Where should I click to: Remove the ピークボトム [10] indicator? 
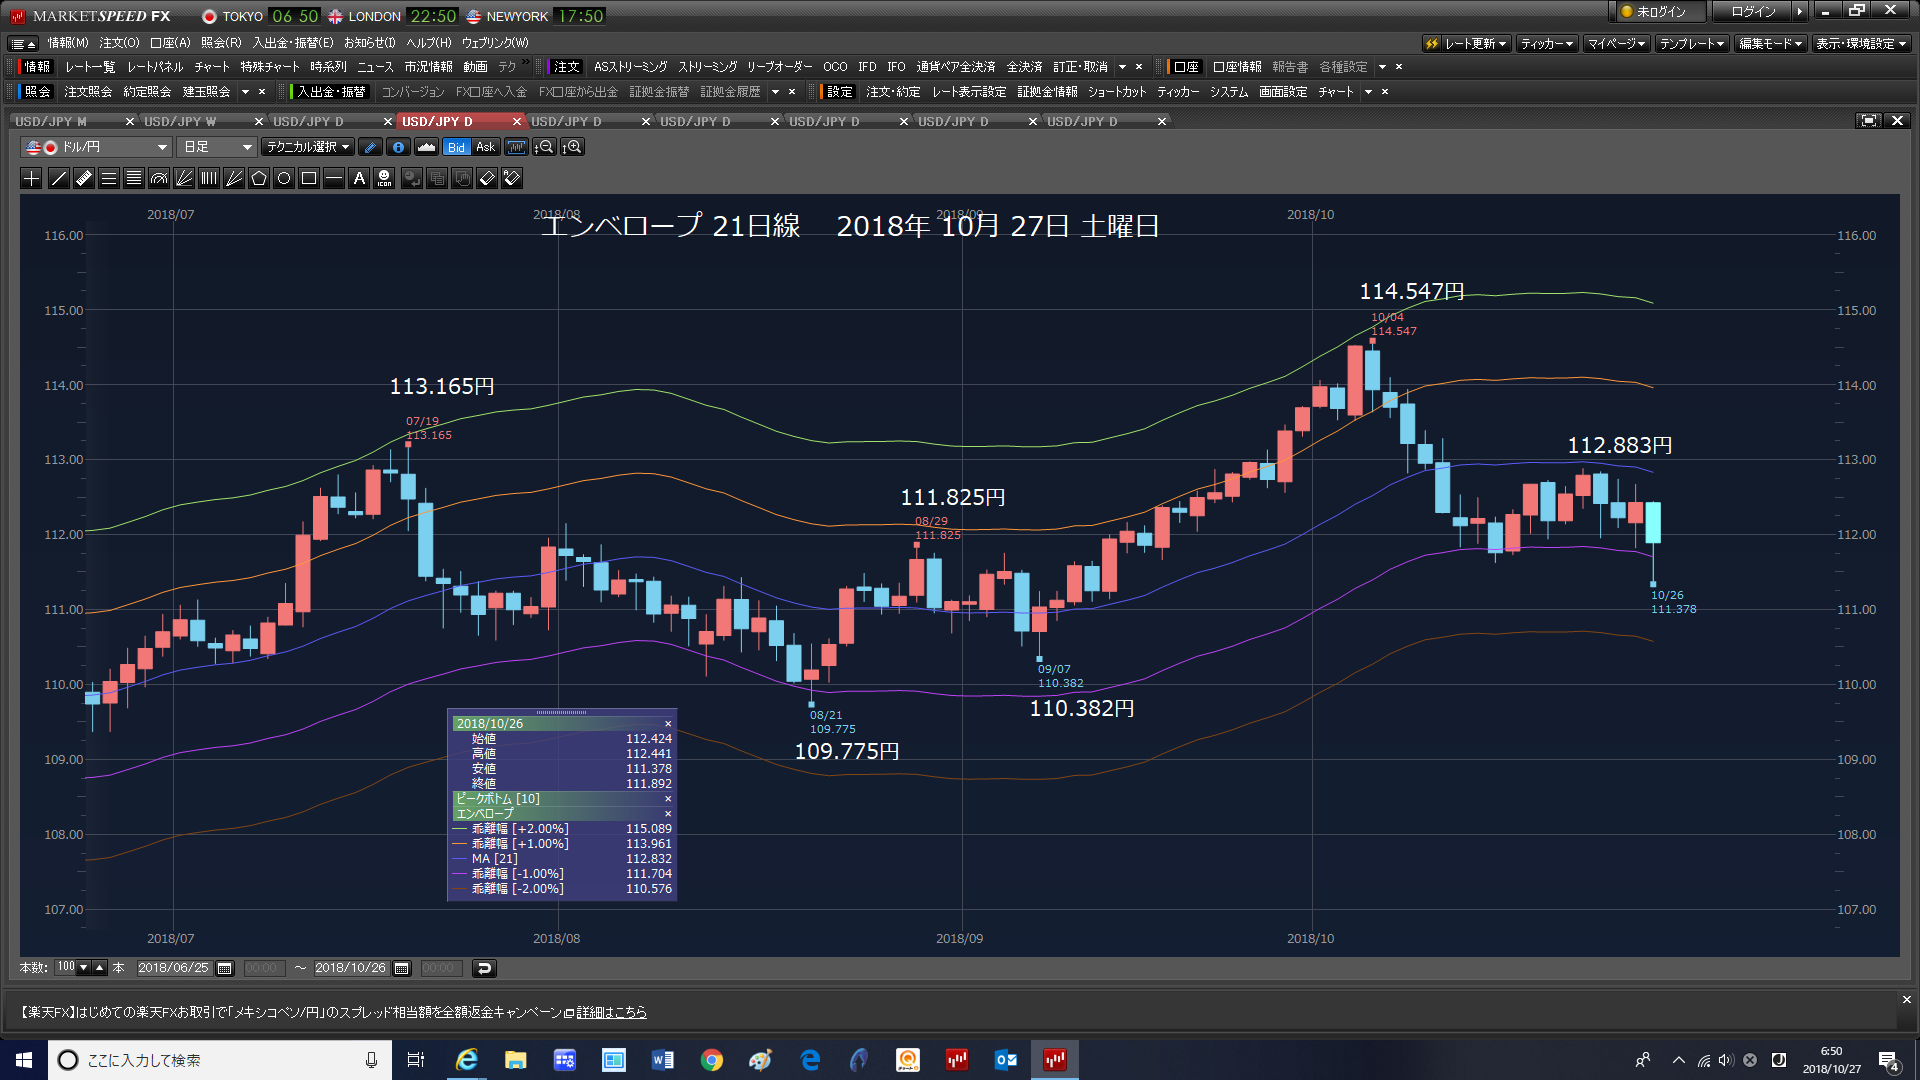668,799
